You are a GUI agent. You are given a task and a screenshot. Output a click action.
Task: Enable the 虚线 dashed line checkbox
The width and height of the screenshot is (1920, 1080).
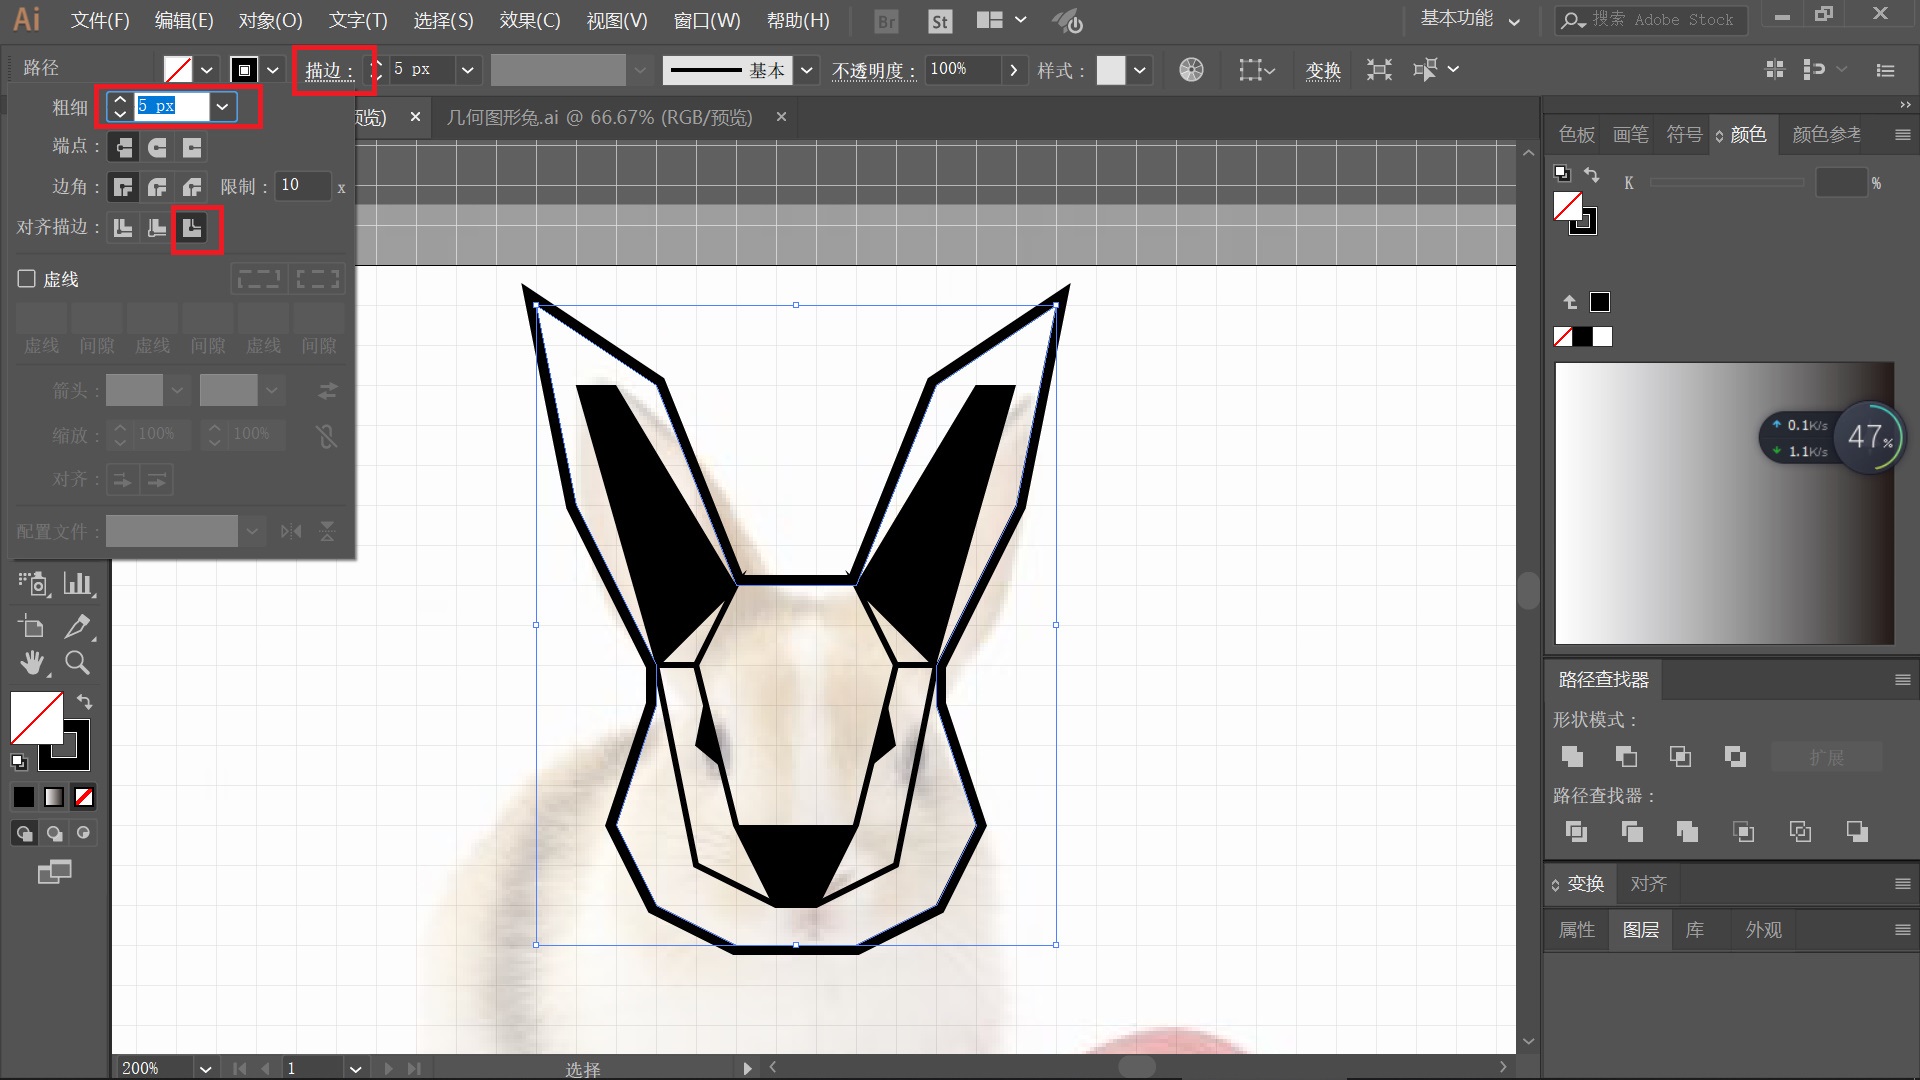(27, 279)
